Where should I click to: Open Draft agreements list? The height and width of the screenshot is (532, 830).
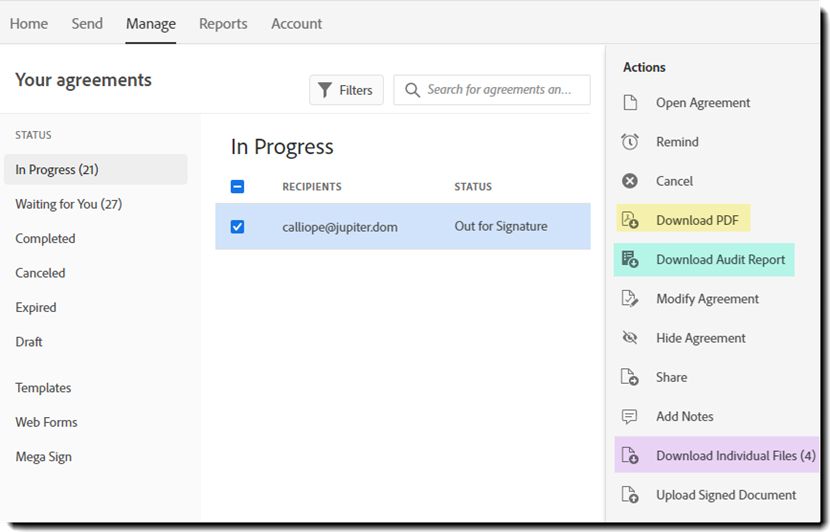29,342
